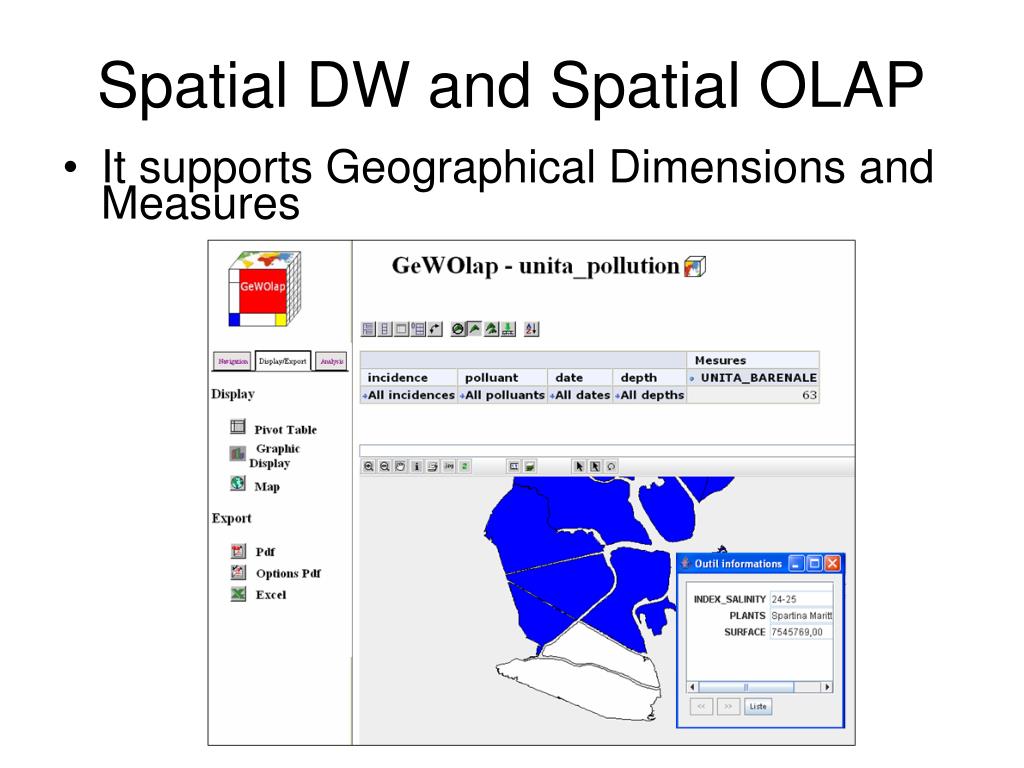The width and height of the screenshot is (1024, 768).
Task: Click the lasso selection tool icon
Action: click(611, 466)
